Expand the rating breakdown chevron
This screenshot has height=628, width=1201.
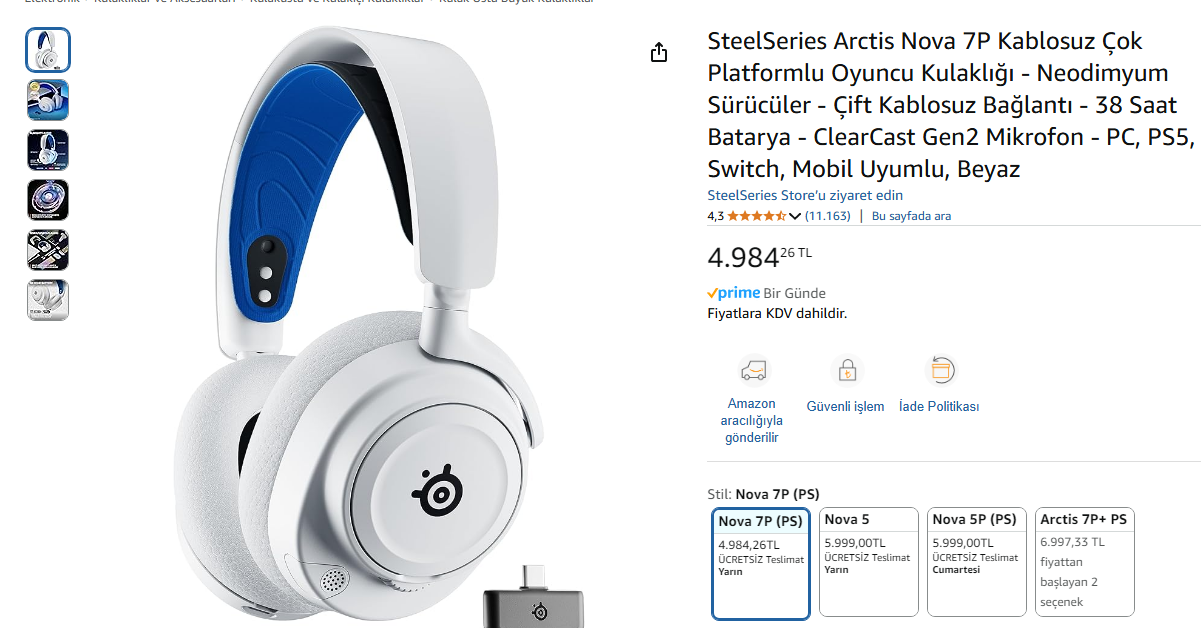click(x=795, y=216)
